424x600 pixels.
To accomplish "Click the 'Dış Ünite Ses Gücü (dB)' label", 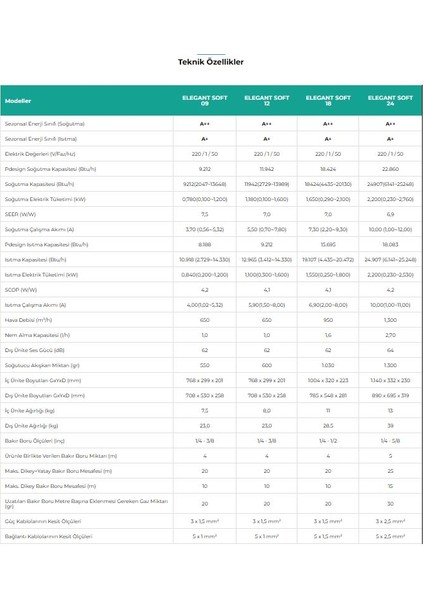I will click(34, 351).
